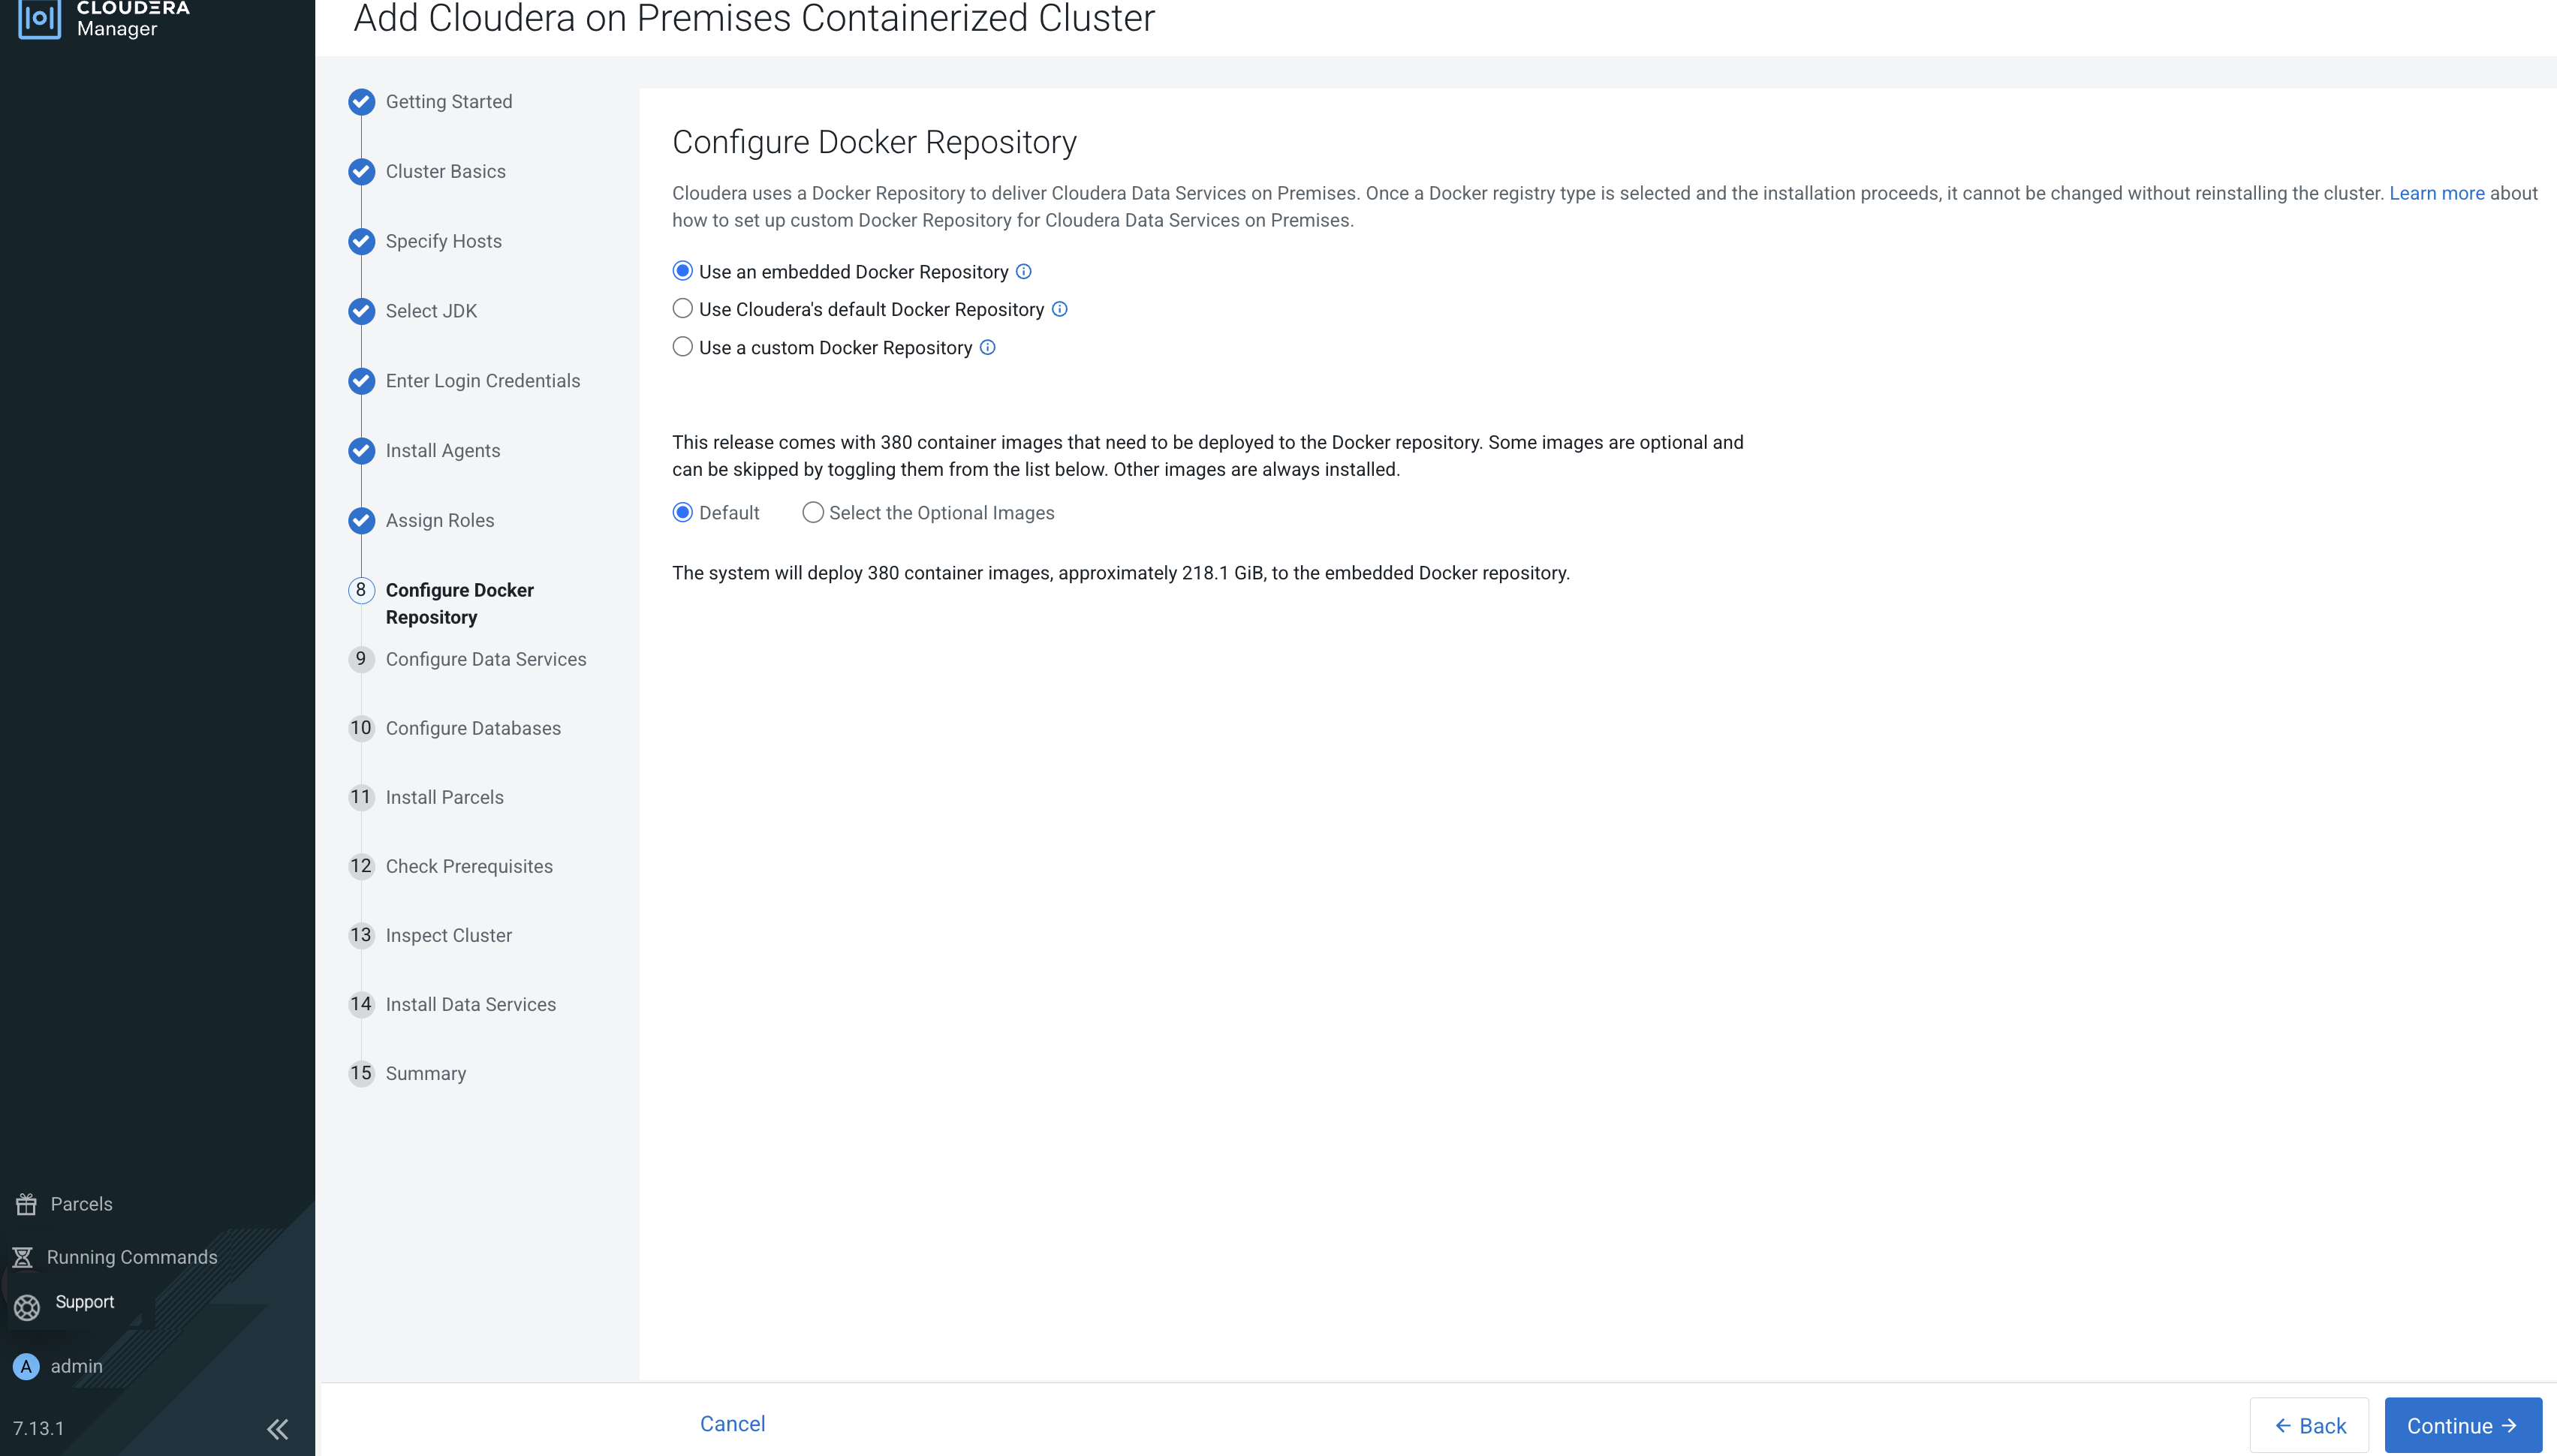Go to the Getting Started wizard step
This screenshot has height=1456, width=2557.
click(x=448, y=102)
